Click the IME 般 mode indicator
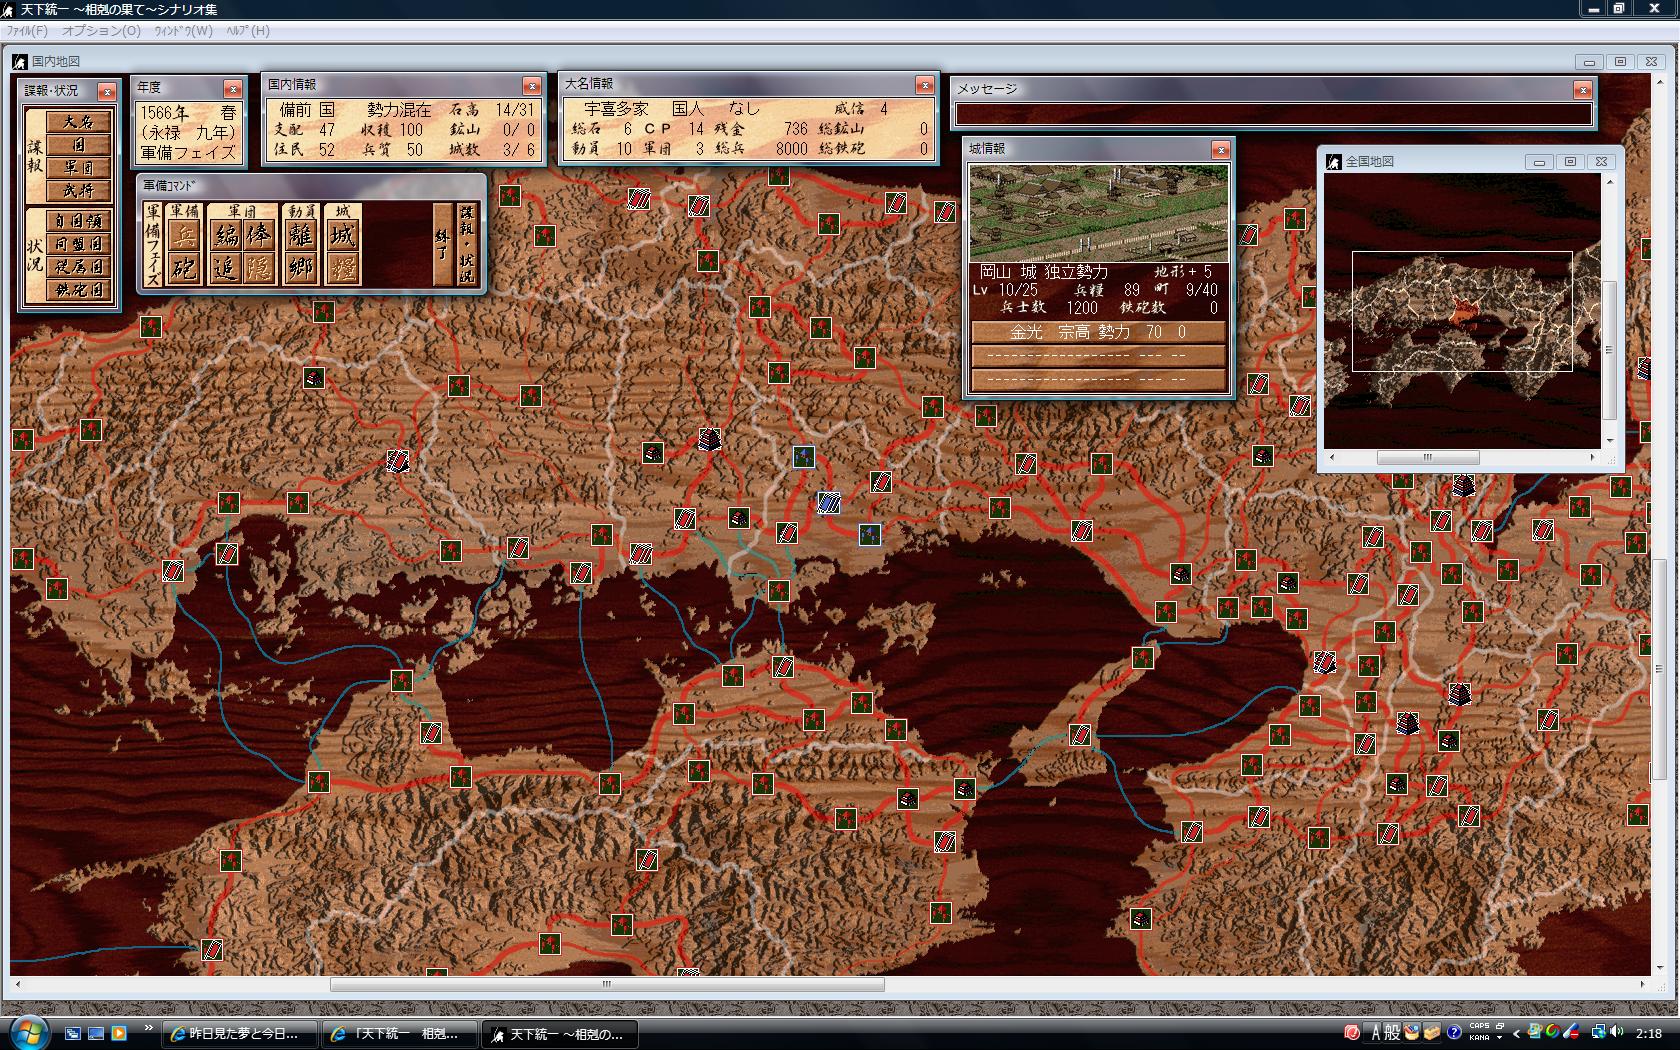The image size is (1680, 1050). tap(1392, 1032)
